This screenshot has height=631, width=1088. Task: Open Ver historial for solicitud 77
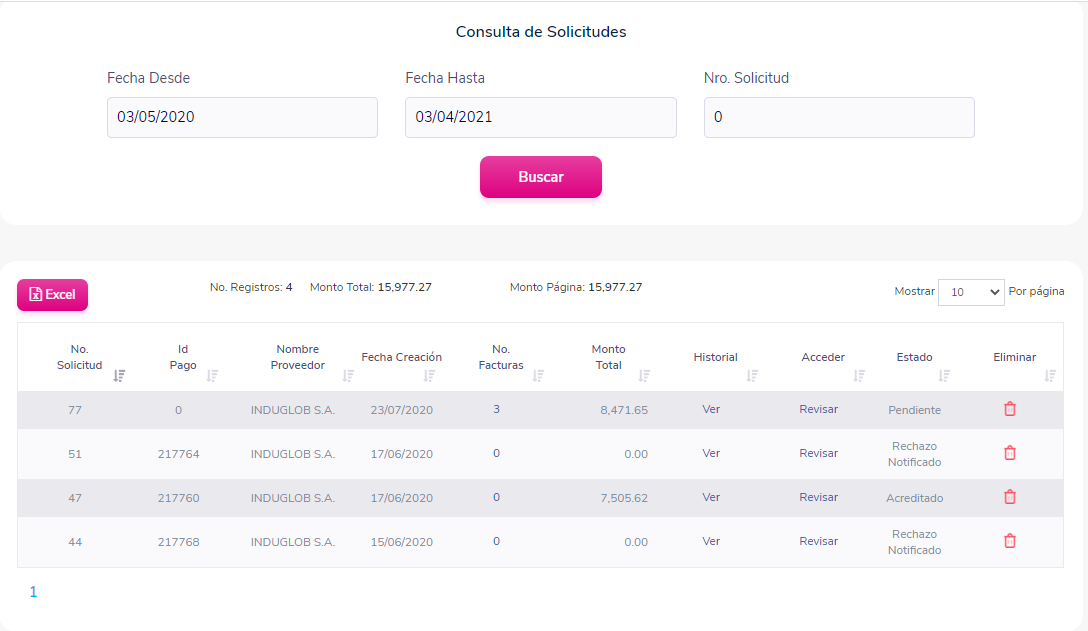click(711, 409)
